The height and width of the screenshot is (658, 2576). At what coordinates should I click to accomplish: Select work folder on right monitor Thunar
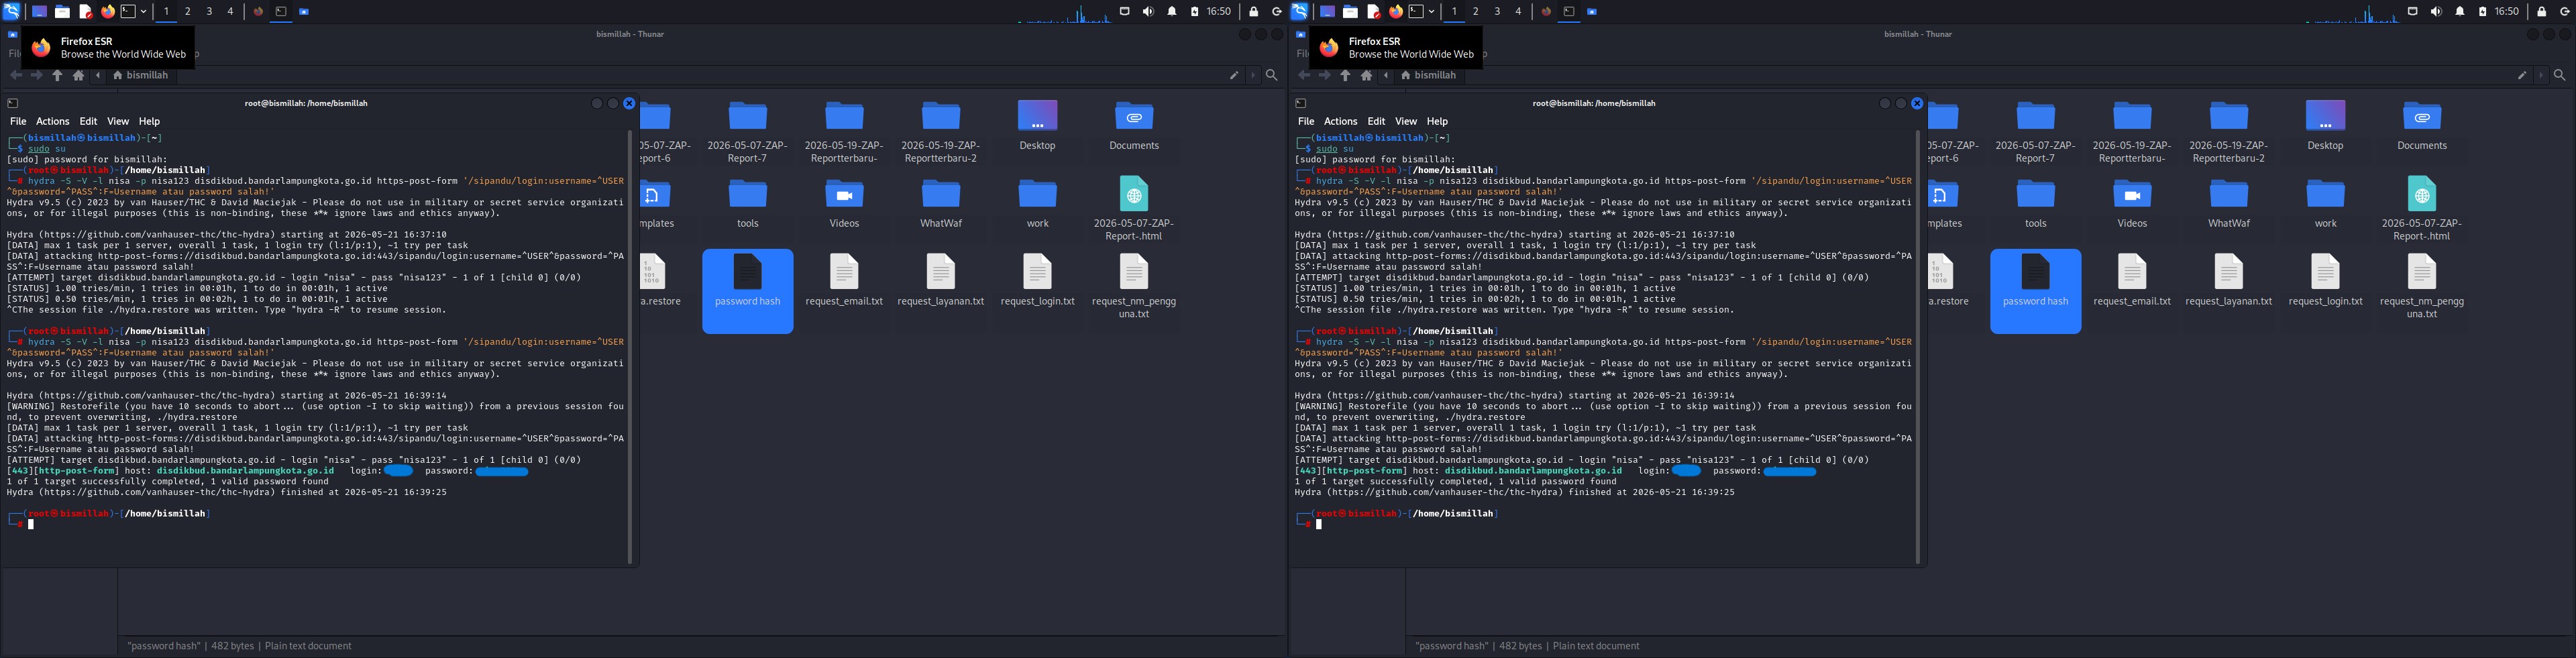[x=2325, y=204]
